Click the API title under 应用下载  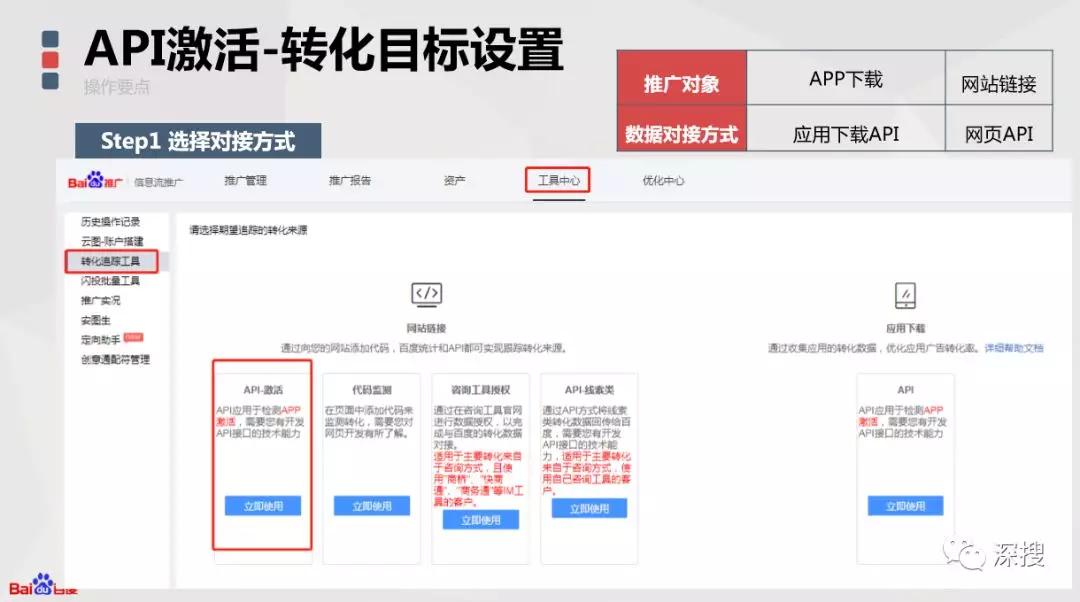click(905, 390)
